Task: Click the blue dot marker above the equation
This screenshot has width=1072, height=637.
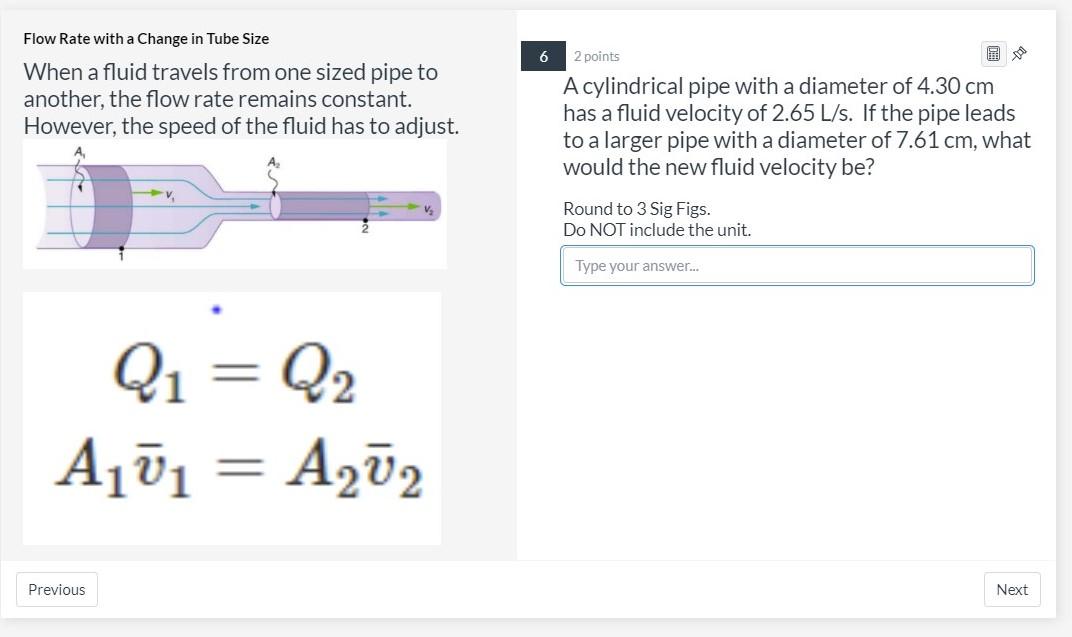Action: 216,310
